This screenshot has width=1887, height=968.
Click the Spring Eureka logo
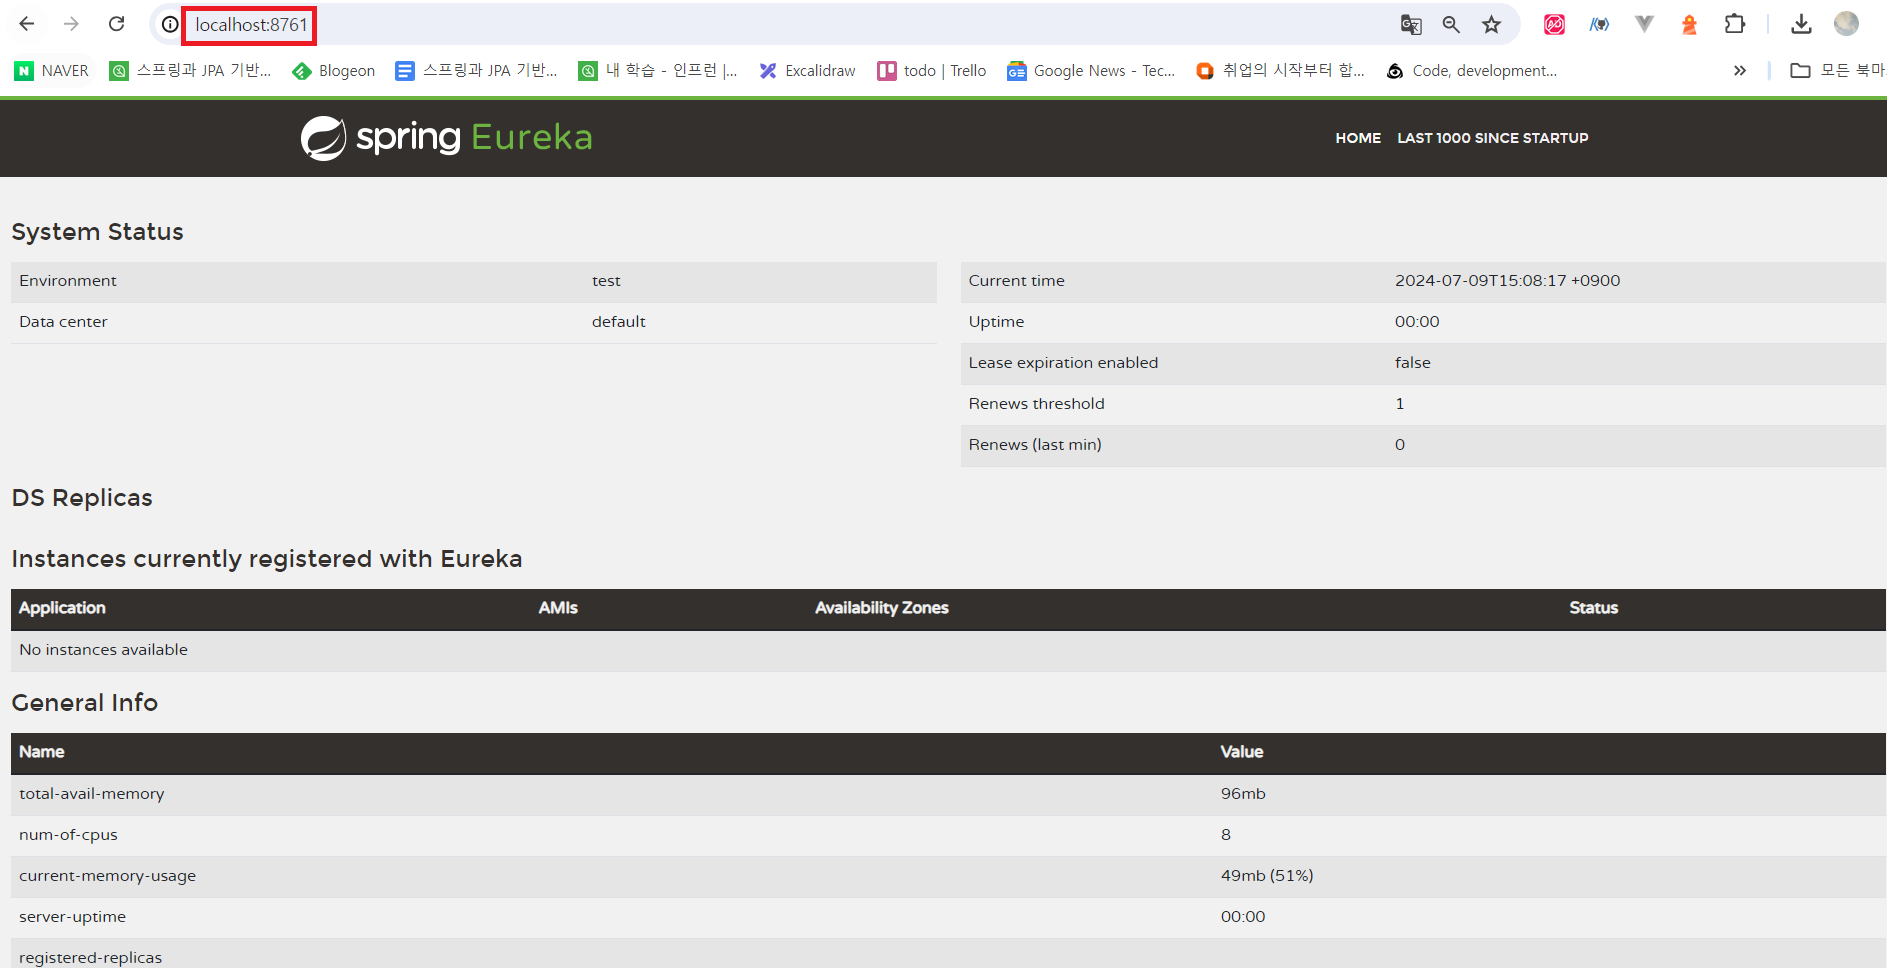pos(447,137)
